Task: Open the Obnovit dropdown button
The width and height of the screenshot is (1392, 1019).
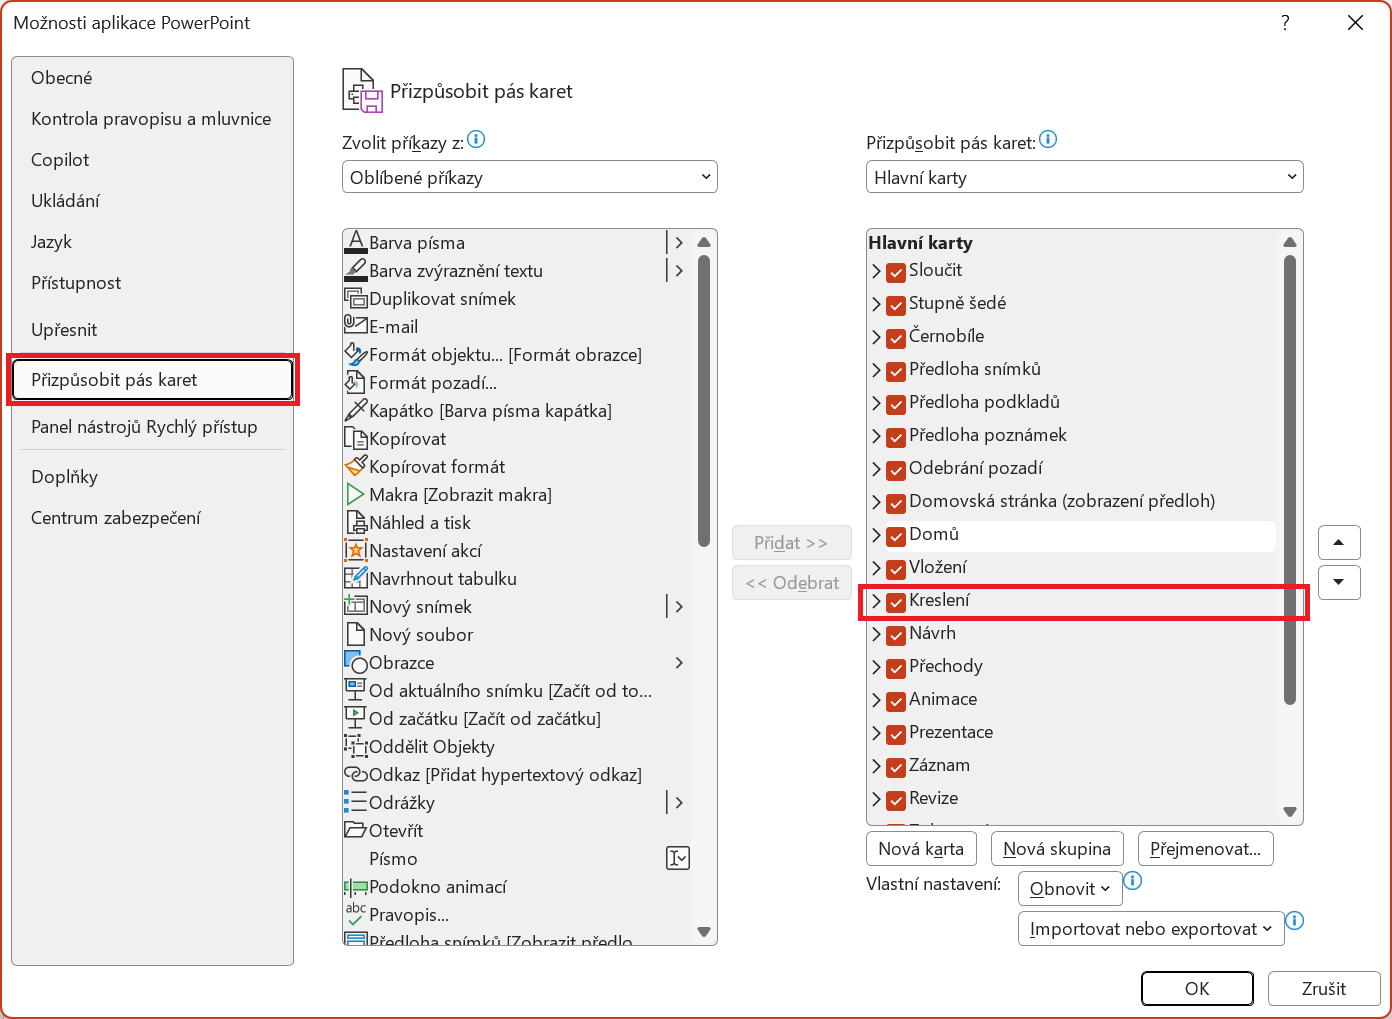Action: tap(1069, 889)
